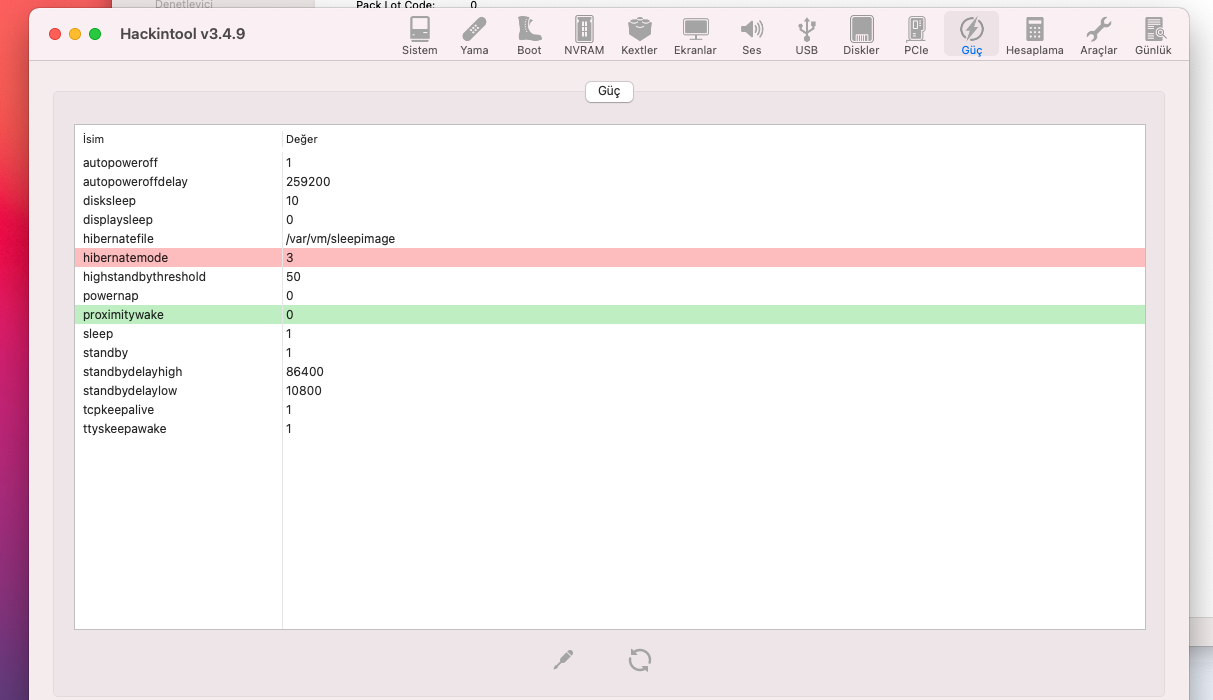The width and height of the screenshot is (1213, 700).
Task: Select the NVRAM toolbar icon
Action: [584, 35]
